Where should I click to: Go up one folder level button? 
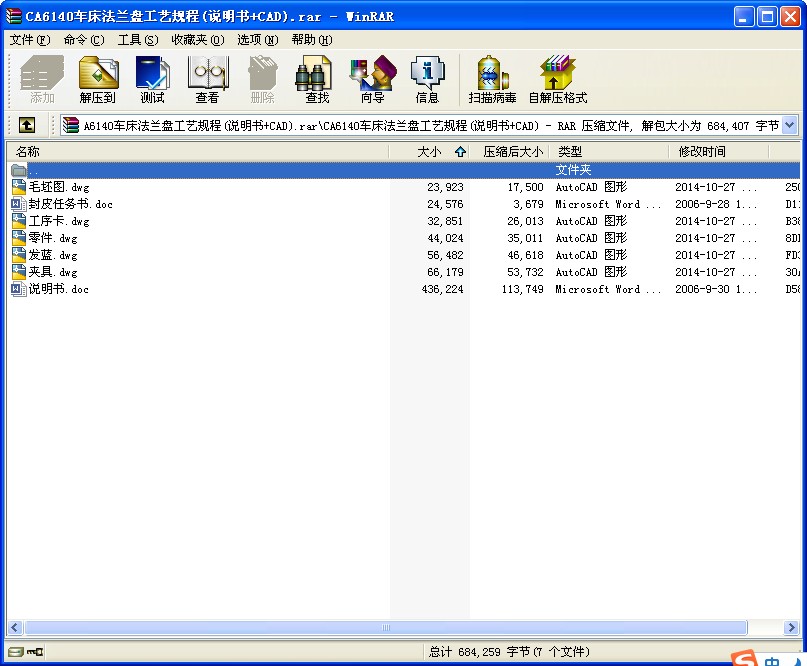(27, 125)
